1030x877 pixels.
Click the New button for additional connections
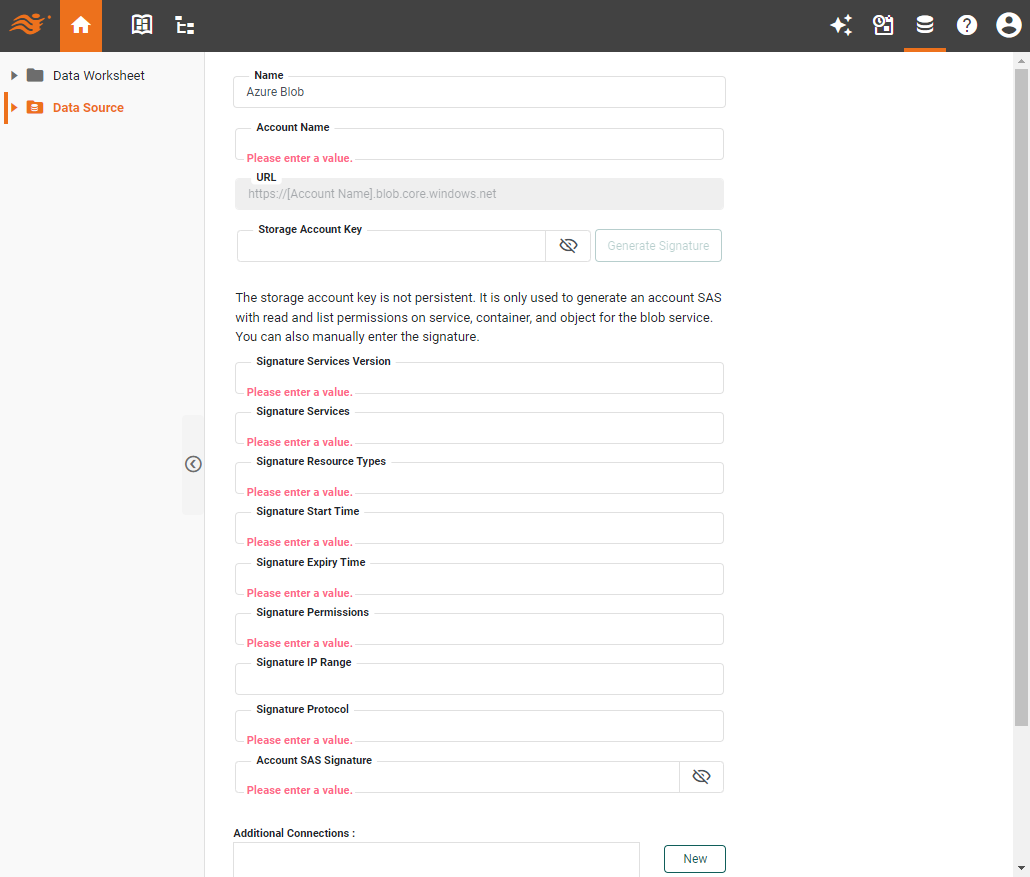[694, 859]
